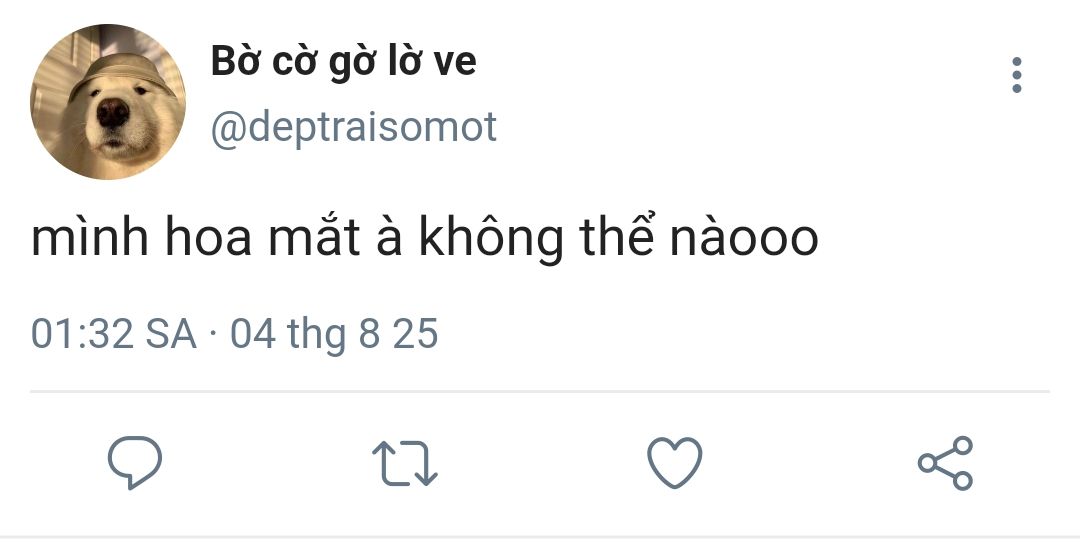Reply to the tweet via speech bubble icon
Viewport: 1080px width, 555px height.
(135, 463)
